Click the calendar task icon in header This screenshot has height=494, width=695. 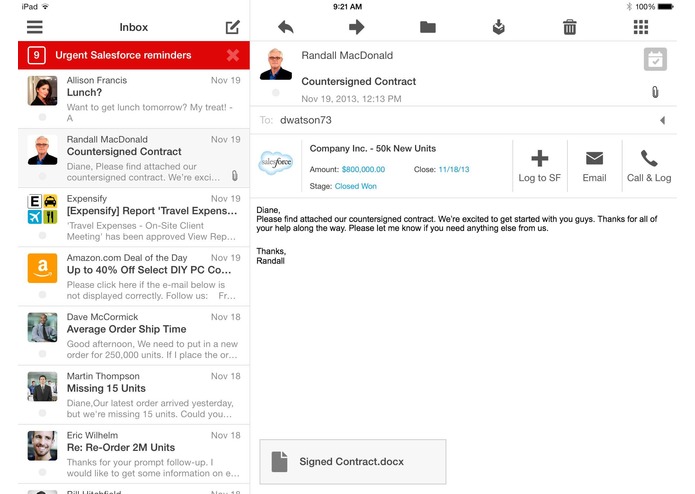coord(655,59)
